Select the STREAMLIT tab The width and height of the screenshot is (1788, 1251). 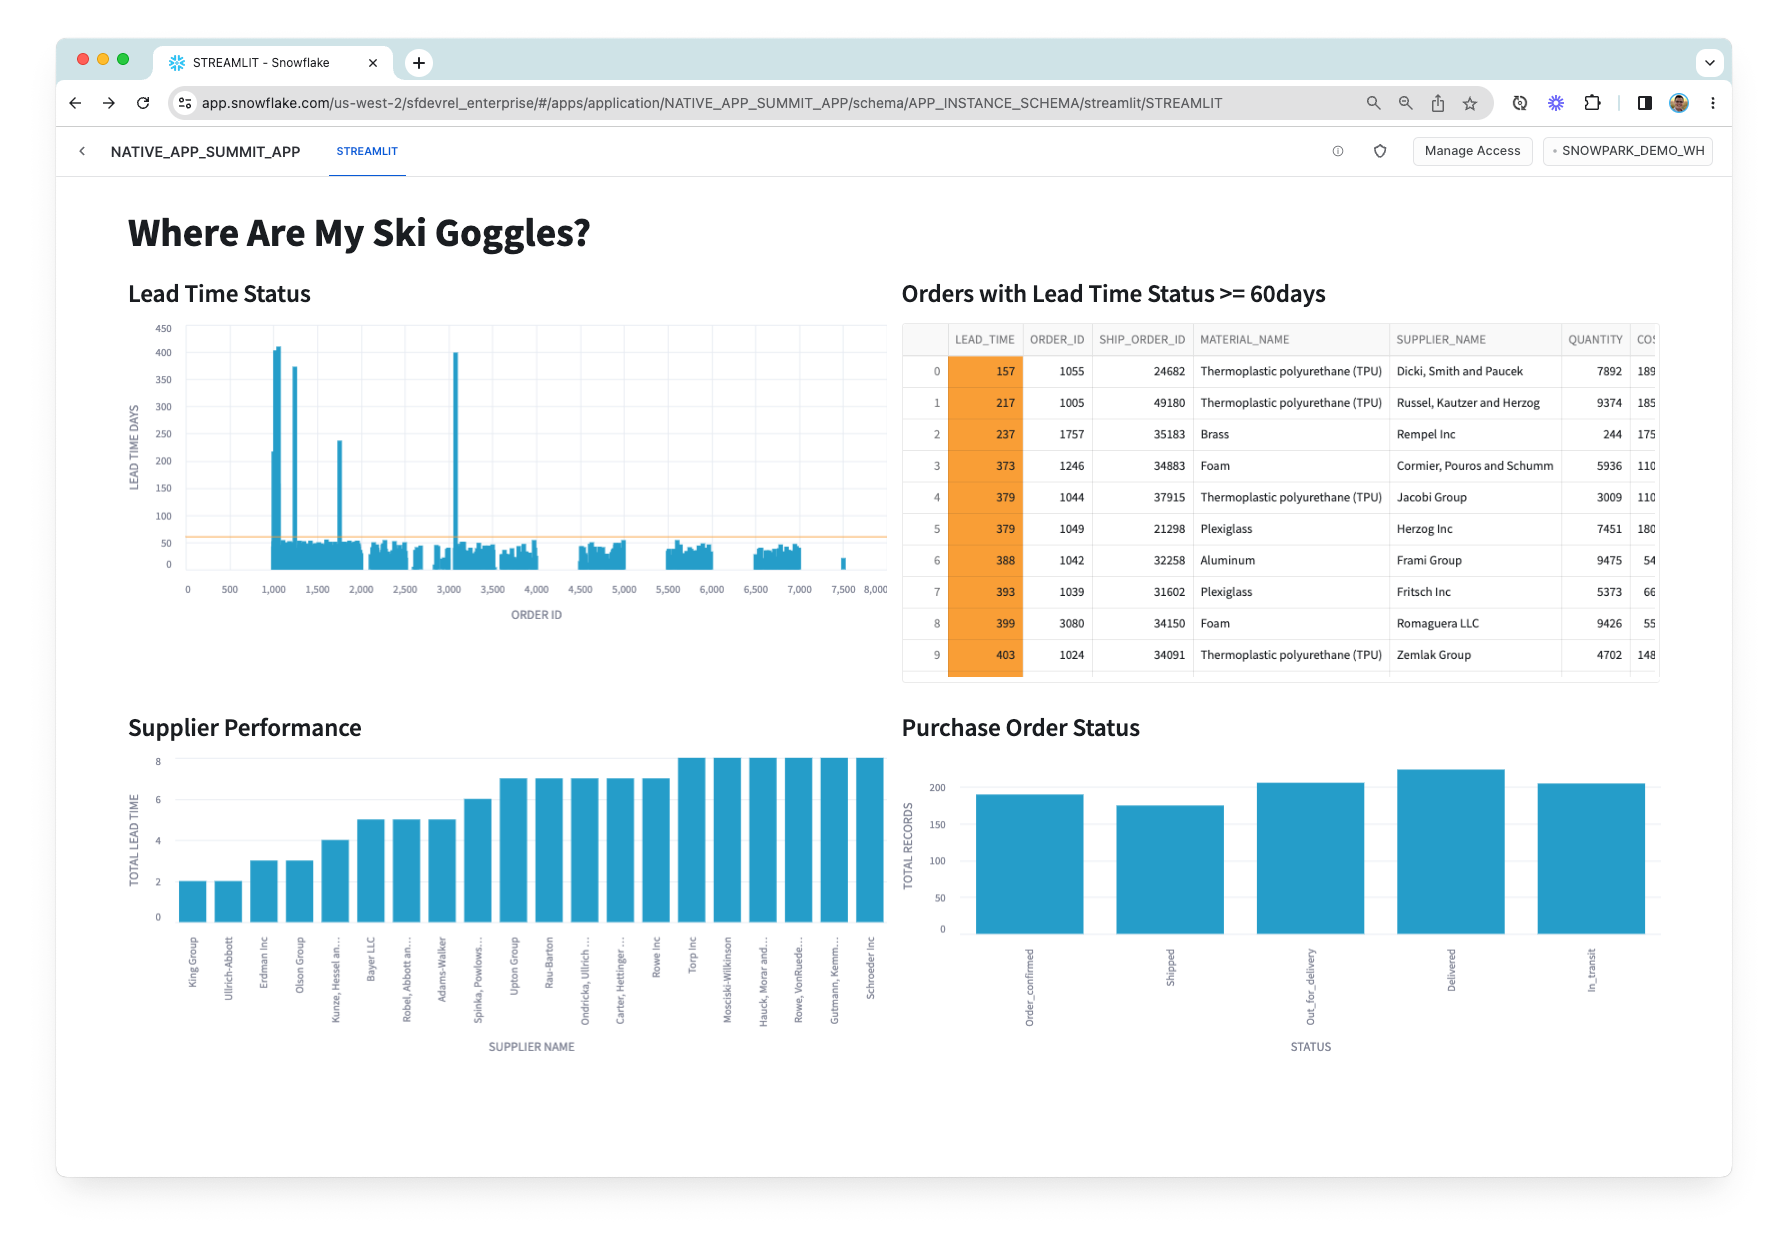coord(367,151)
